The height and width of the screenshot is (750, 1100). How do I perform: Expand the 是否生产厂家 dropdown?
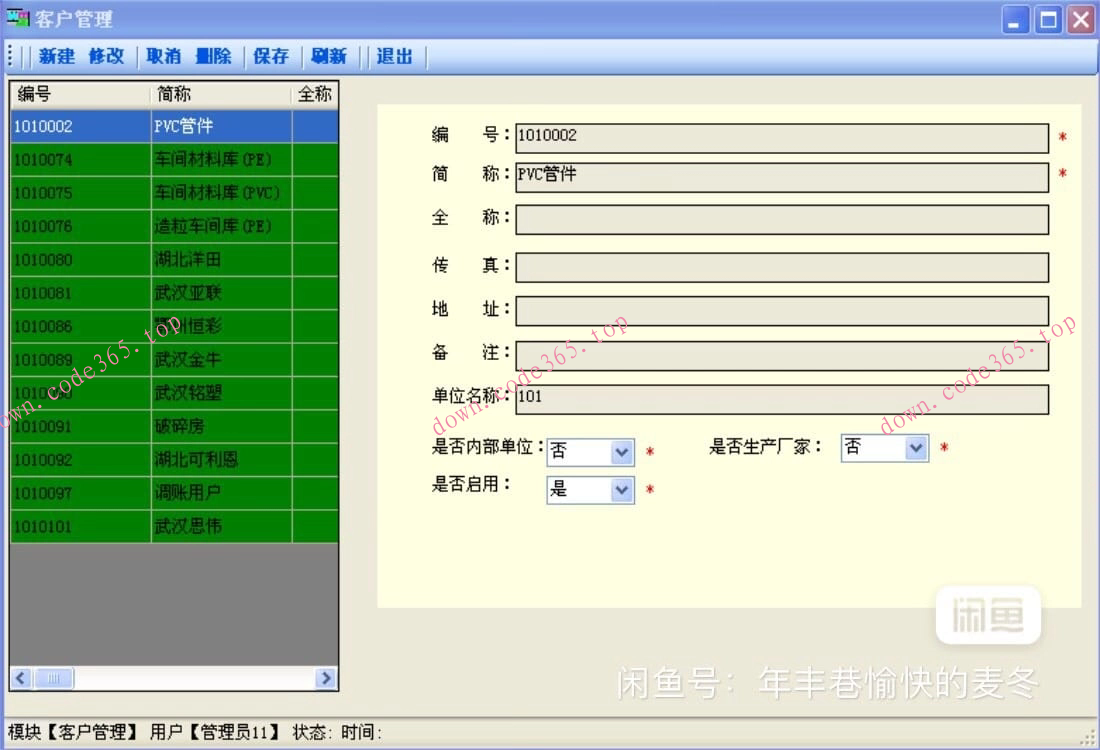(x=916, y=448)
